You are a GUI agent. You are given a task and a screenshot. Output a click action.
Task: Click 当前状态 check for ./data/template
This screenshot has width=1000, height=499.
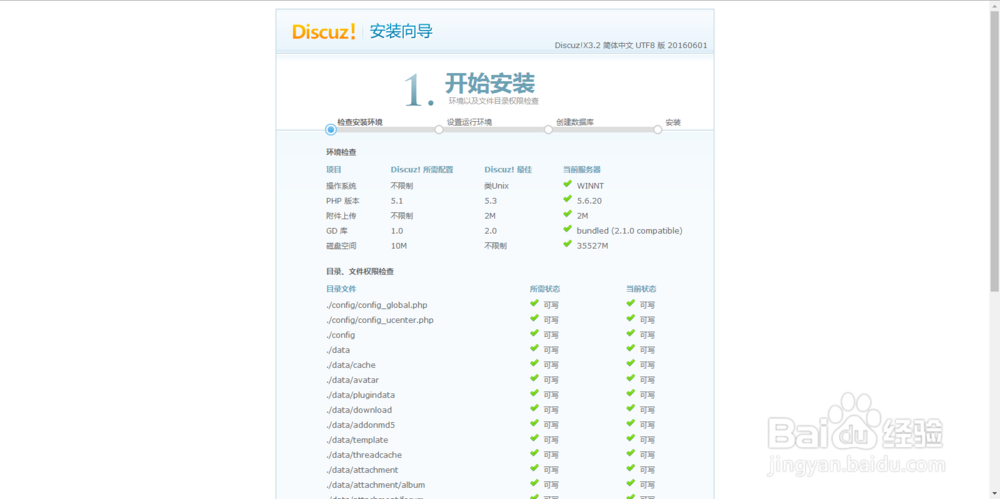pyautogui.click(x=631, y=438)
